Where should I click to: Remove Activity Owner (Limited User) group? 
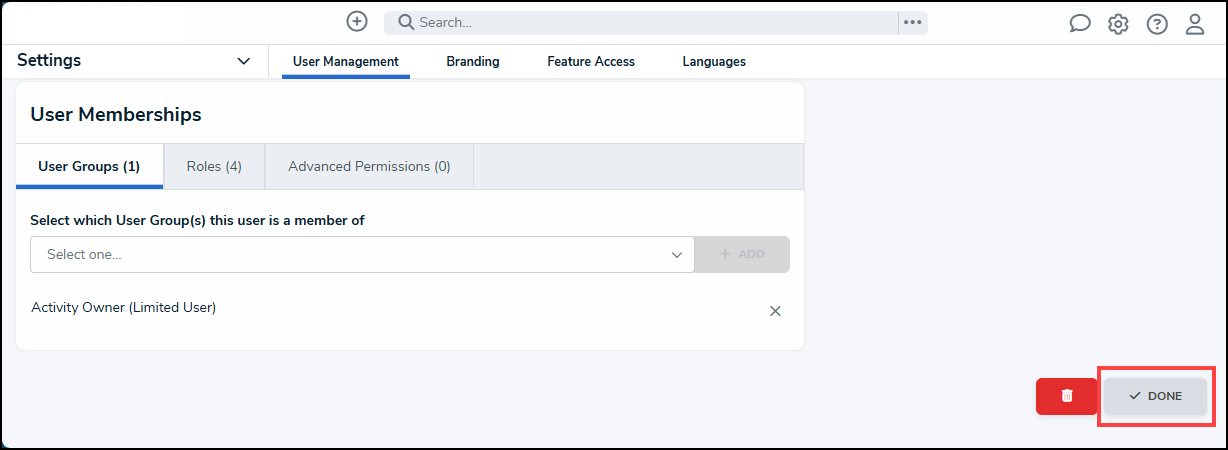pyautogui.click(x=775, y=311)
